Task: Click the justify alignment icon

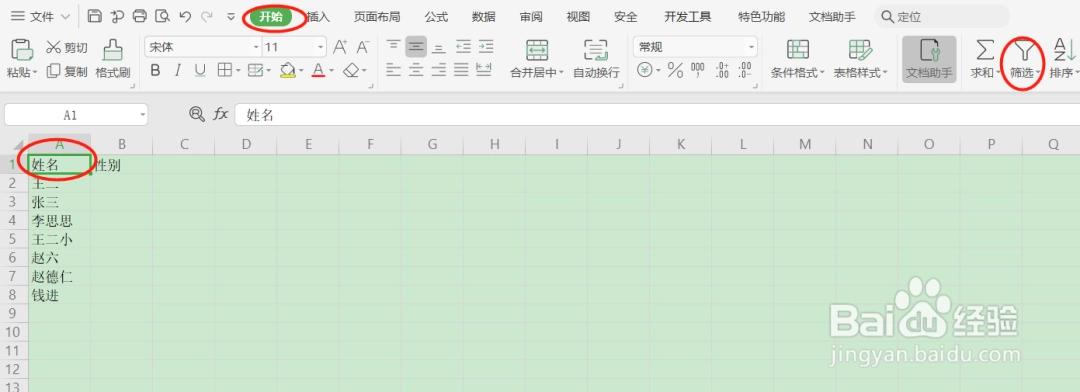Action: point(461,70)
